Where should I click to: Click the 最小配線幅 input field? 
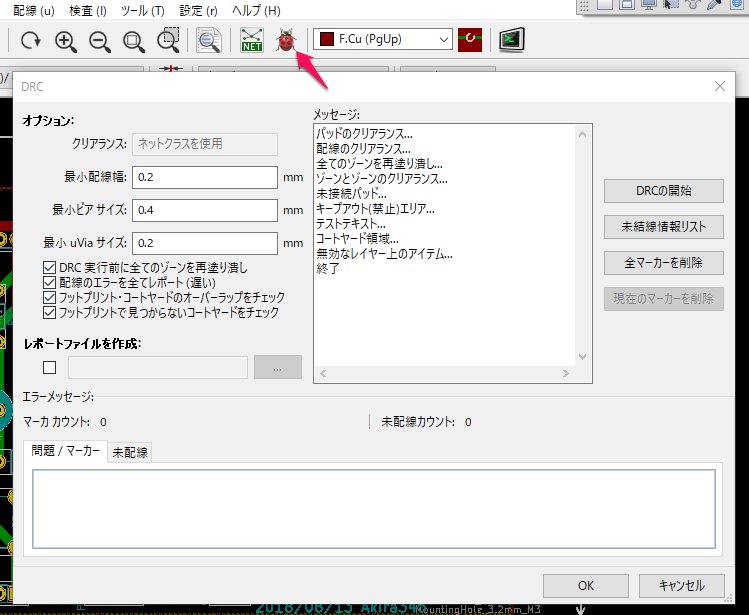[x=205, y=177]
